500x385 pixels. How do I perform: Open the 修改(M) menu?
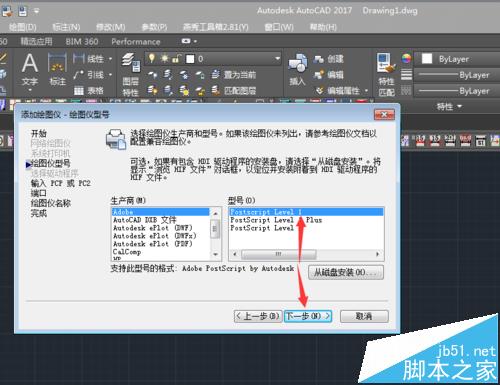pyautogui.click(x=110, y=27)
